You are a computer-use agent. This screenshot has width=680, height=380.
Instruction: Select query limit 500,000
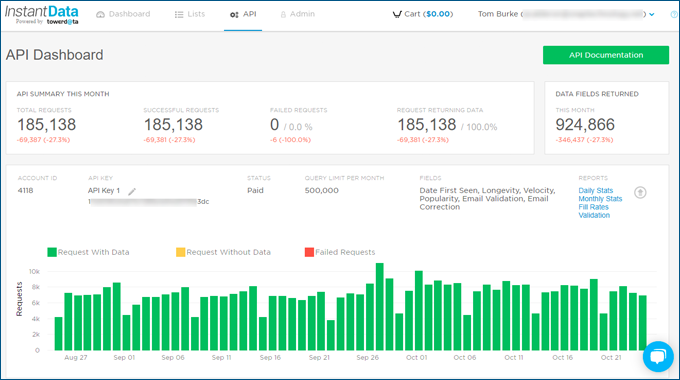coord(321,190)
